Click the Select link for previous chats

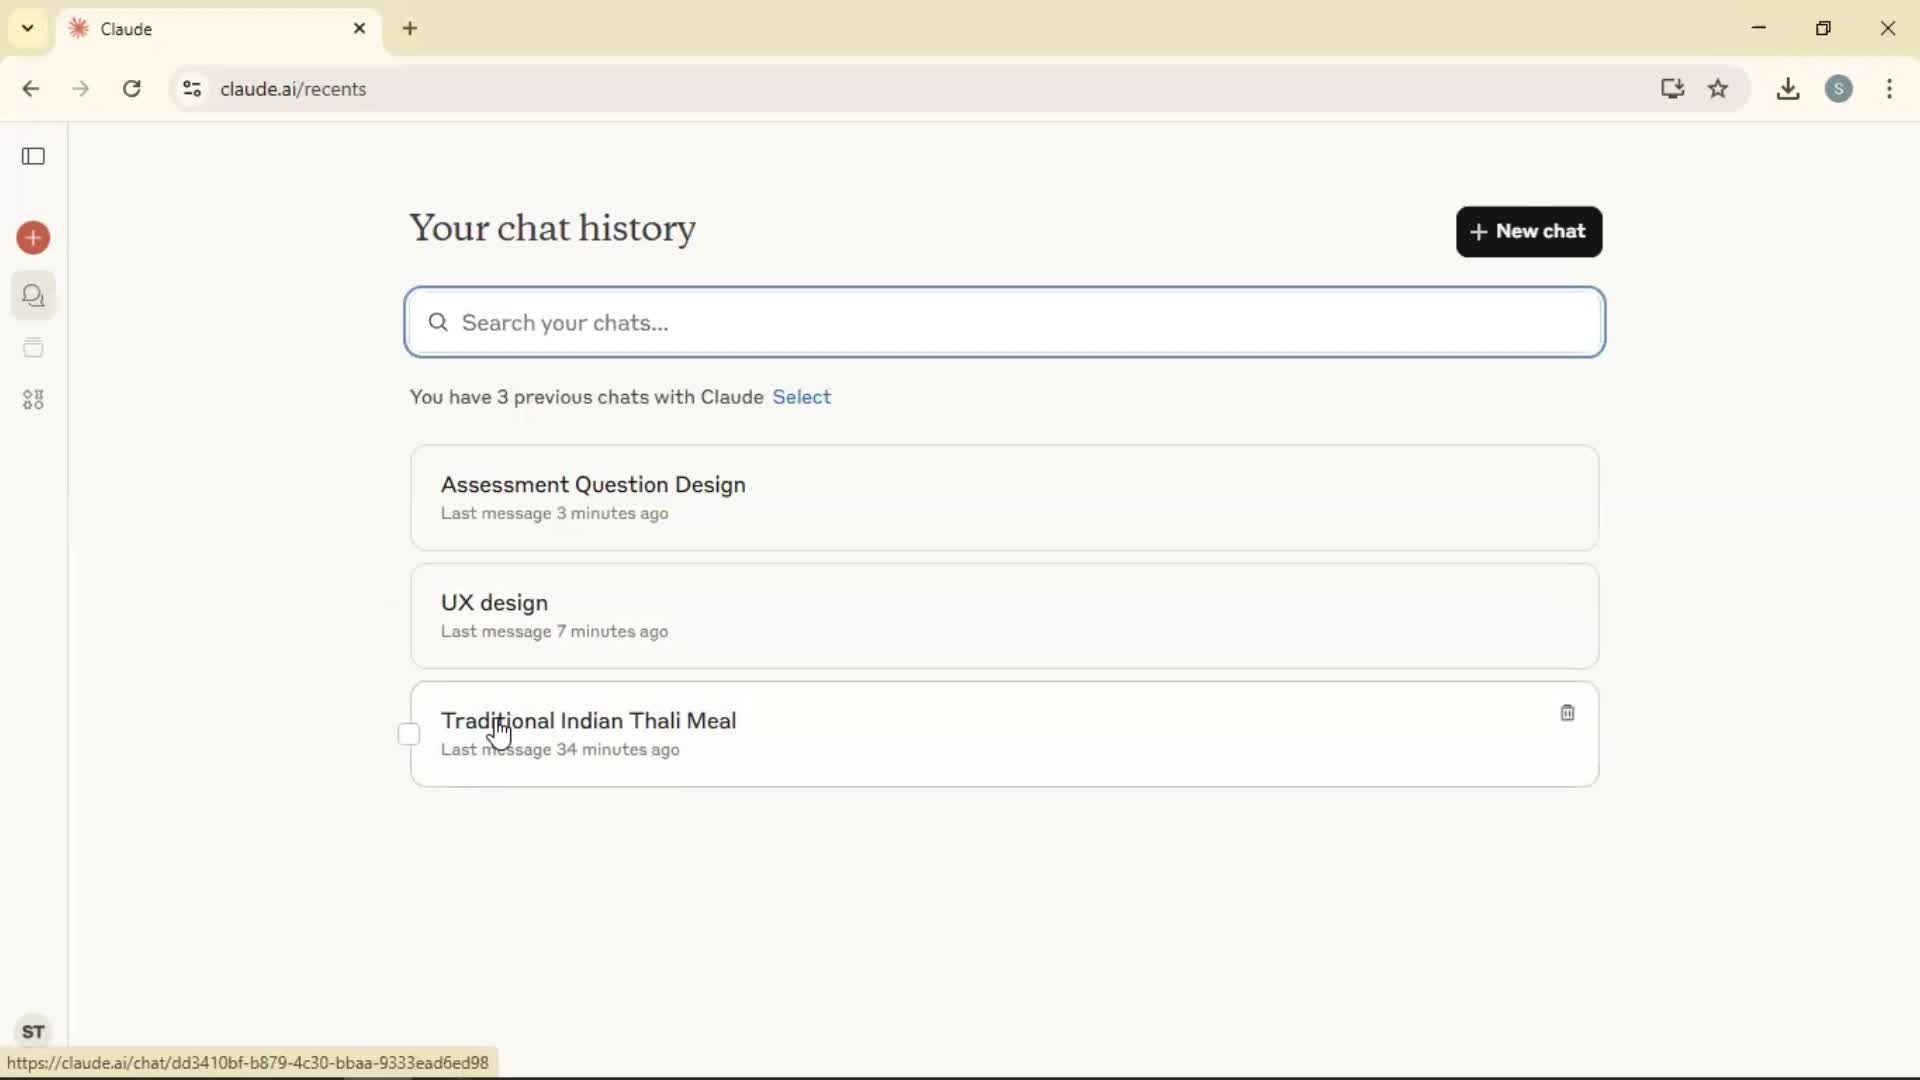(802, 397)
